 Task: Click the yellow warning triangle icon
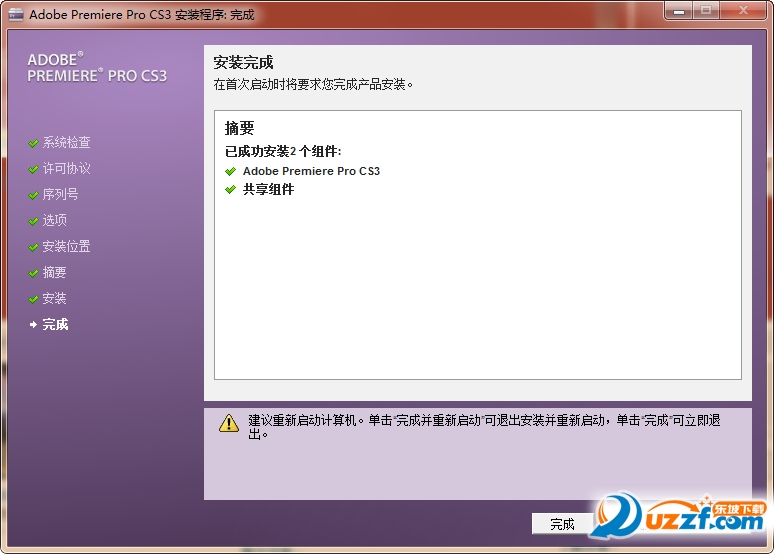click(229, 424)
